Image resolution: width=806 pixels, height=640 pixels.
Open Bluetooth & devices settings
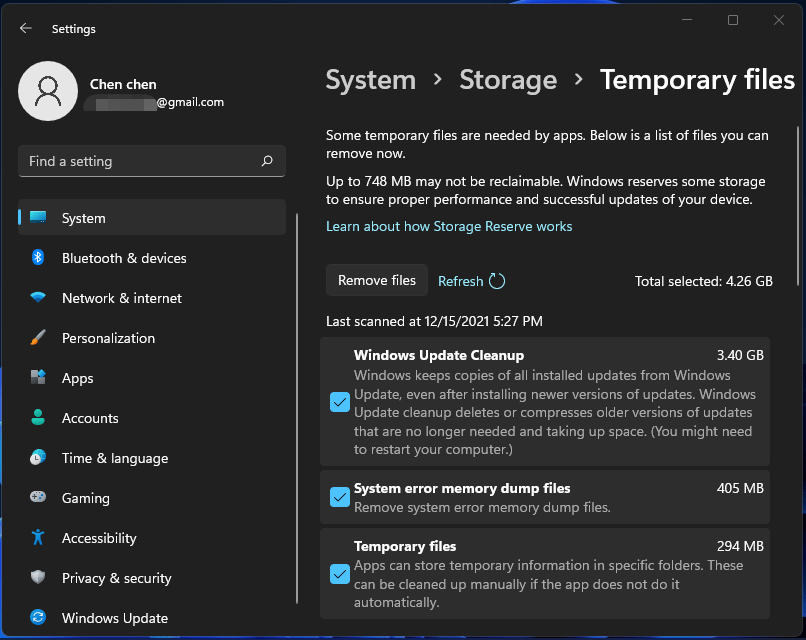152,258
